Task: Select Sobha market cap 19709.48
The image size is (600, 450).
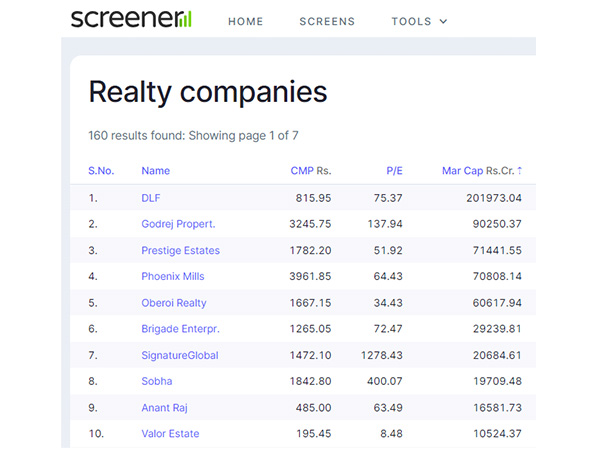Action: (497, 381)
